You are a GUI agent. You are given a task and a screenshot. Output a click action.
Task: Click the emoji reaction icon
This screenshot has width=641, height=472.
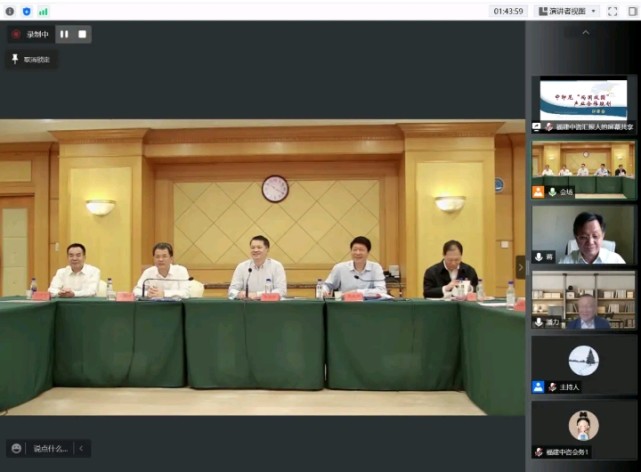pos(17,448)
